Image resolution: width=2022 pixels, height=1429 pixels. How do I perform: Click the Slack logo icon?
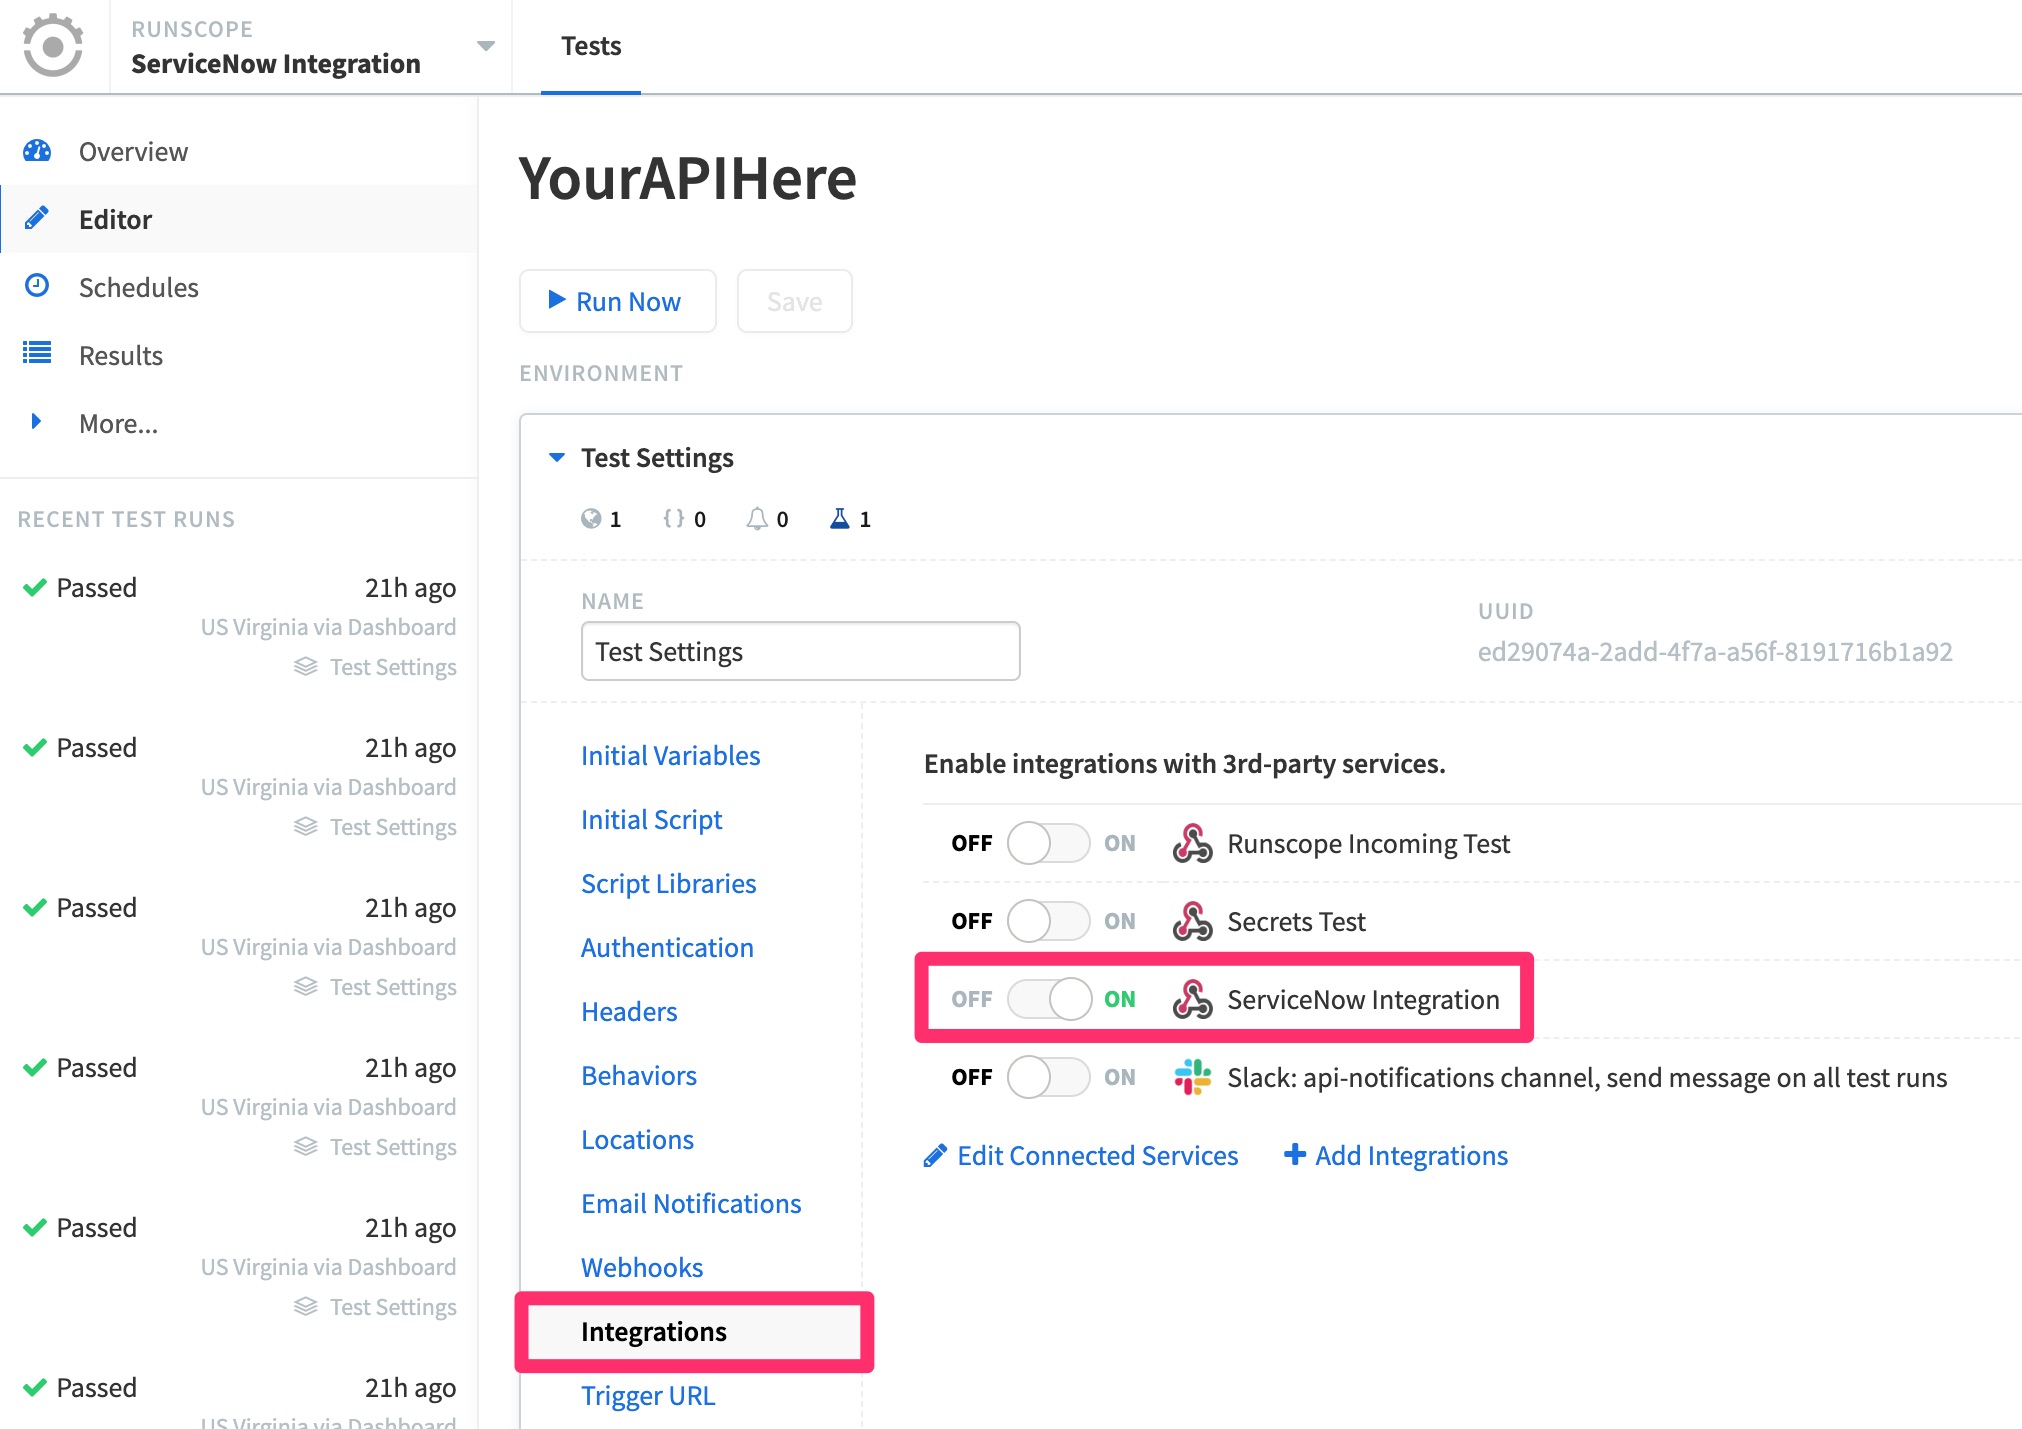pos(1192,1077)
